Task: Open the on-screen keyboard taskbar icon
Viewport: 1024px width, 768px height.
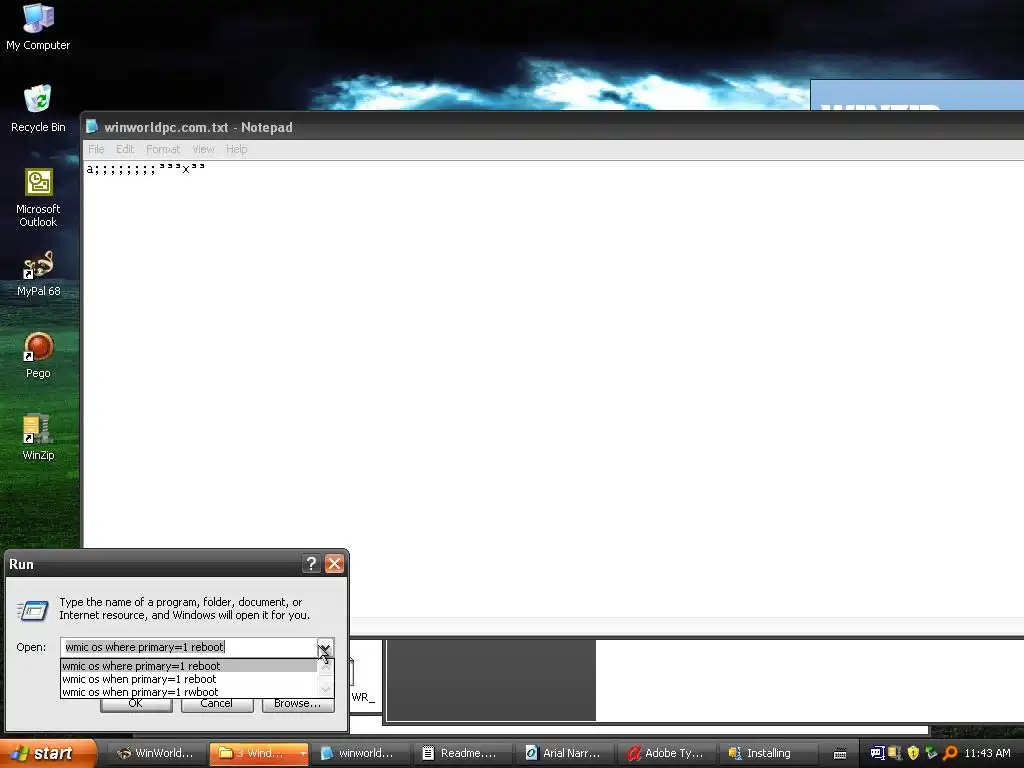Action: pos(840,754)
